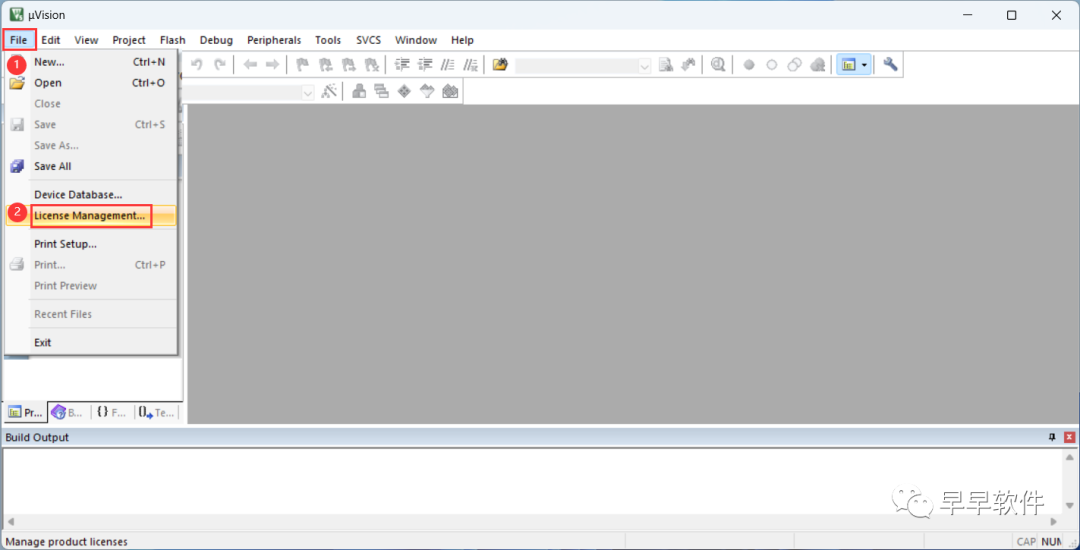
Task: Click the Project Window layout icon
Action: 849,65
